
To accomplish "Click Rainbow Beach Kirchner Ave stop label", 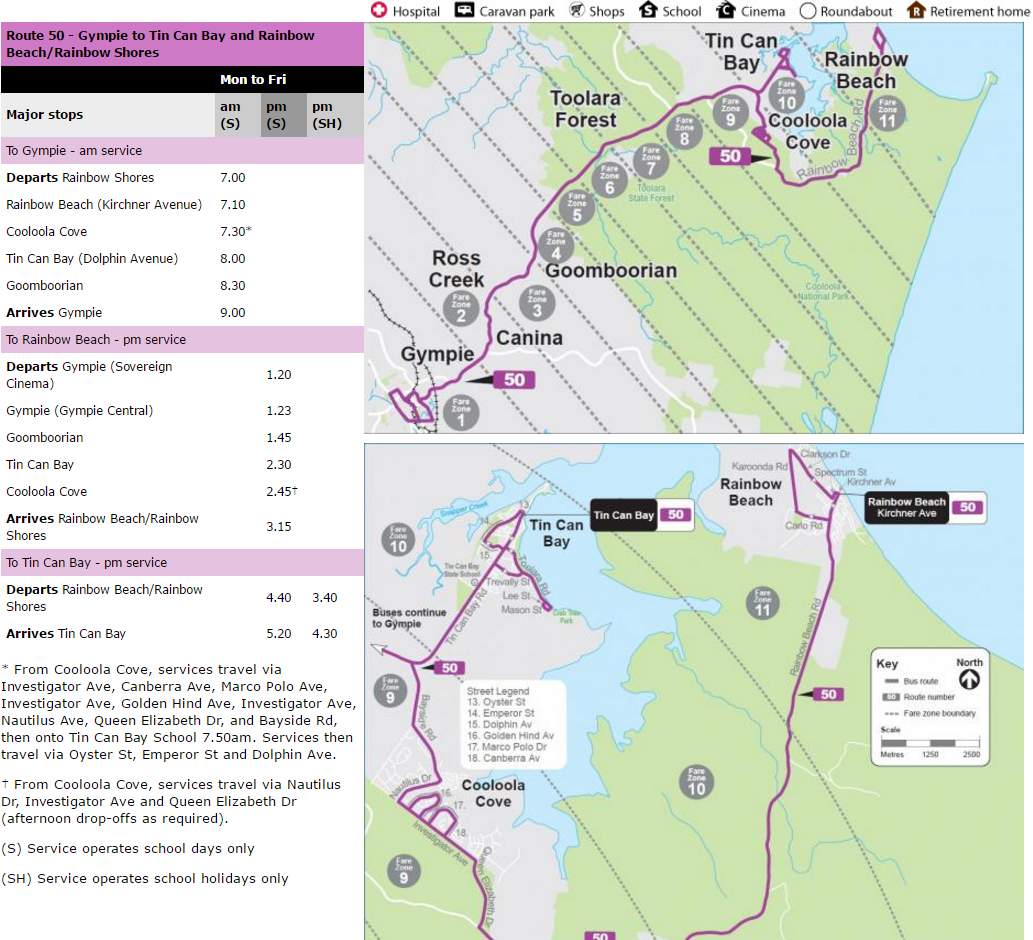I will pos(906,507).
